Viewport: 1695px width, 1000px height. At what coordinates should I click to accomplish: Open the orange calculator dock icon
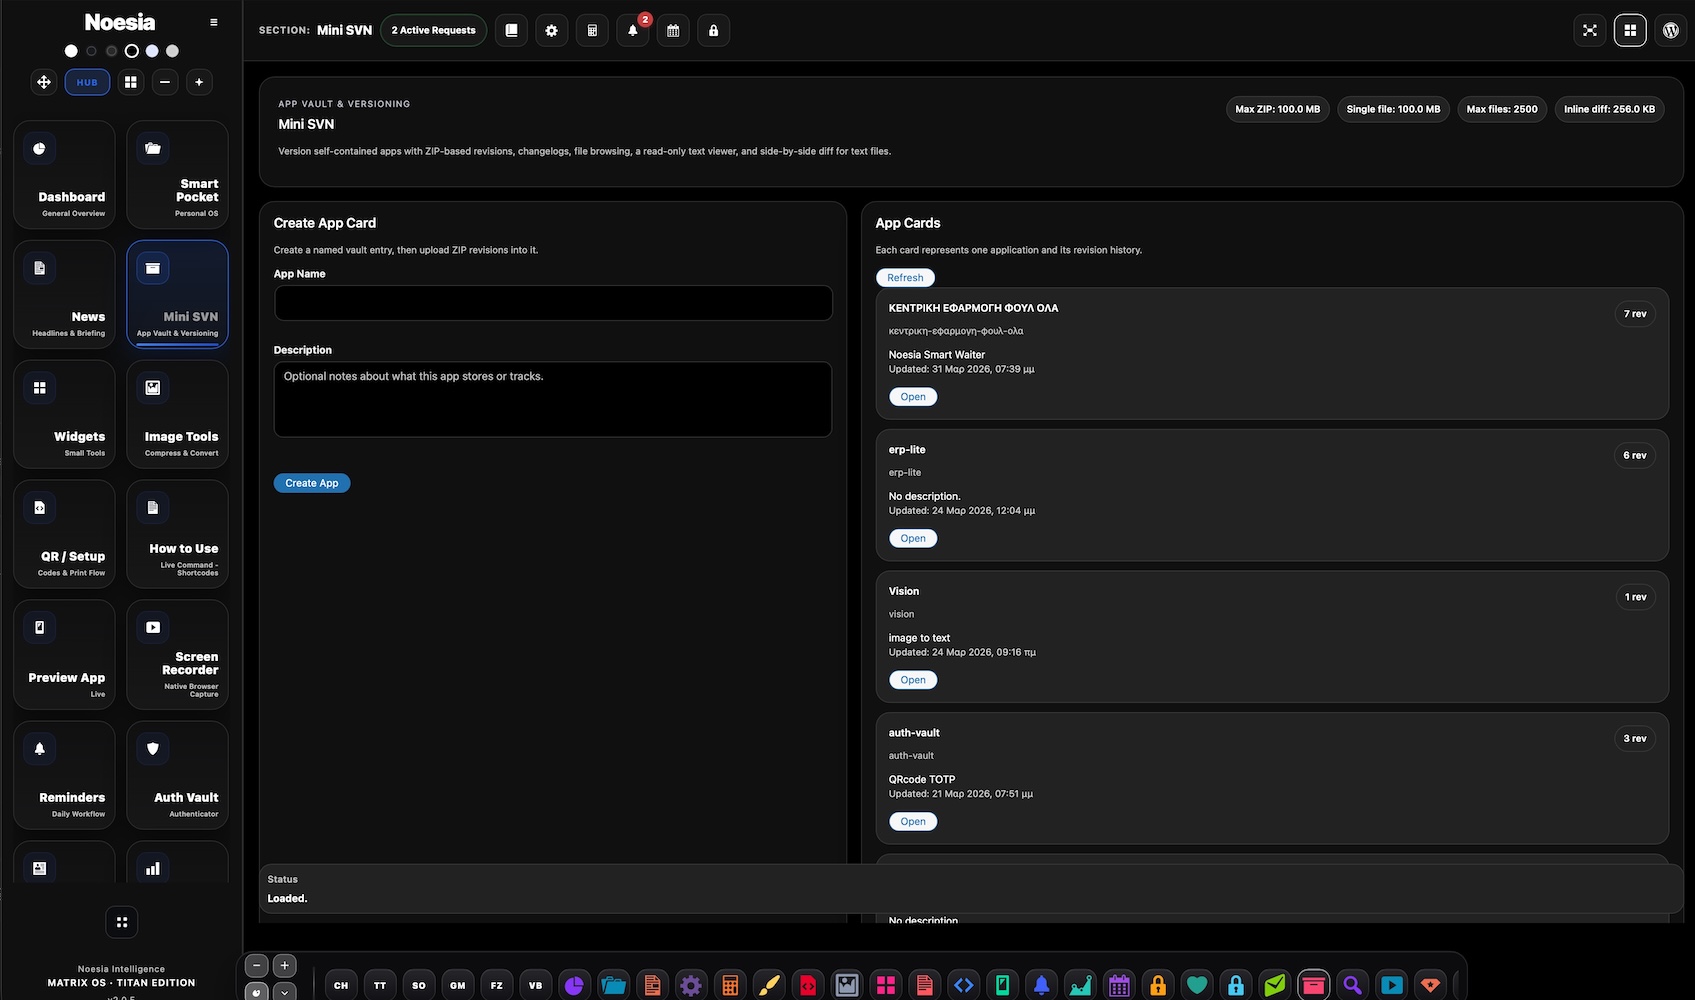pyautogui.click(x=730, y=985)
